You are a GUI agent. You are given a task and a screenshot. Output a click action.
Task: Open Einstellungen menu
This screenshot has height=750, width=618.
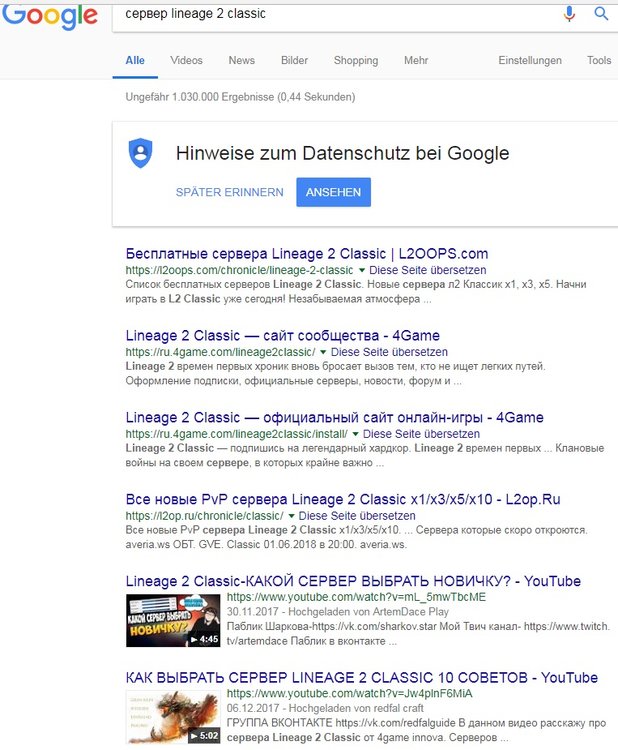pyautogui.click(x=530, y=60)
